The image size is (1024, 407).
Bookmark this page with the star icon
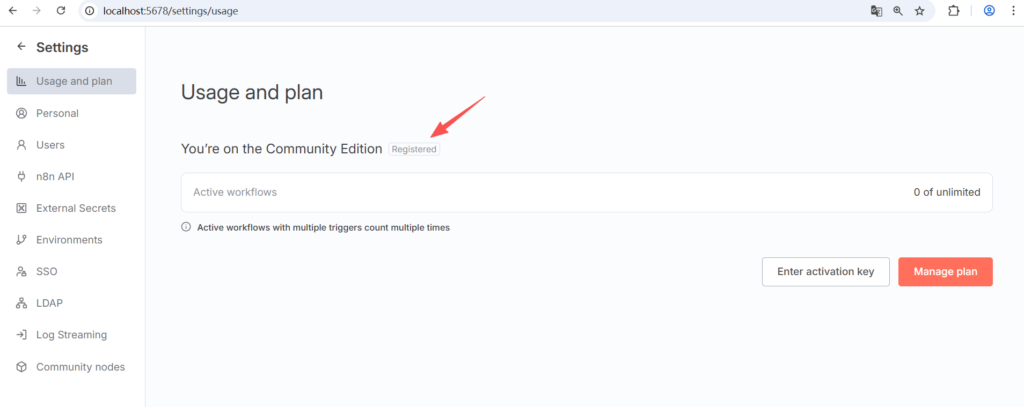coord(919,11)
